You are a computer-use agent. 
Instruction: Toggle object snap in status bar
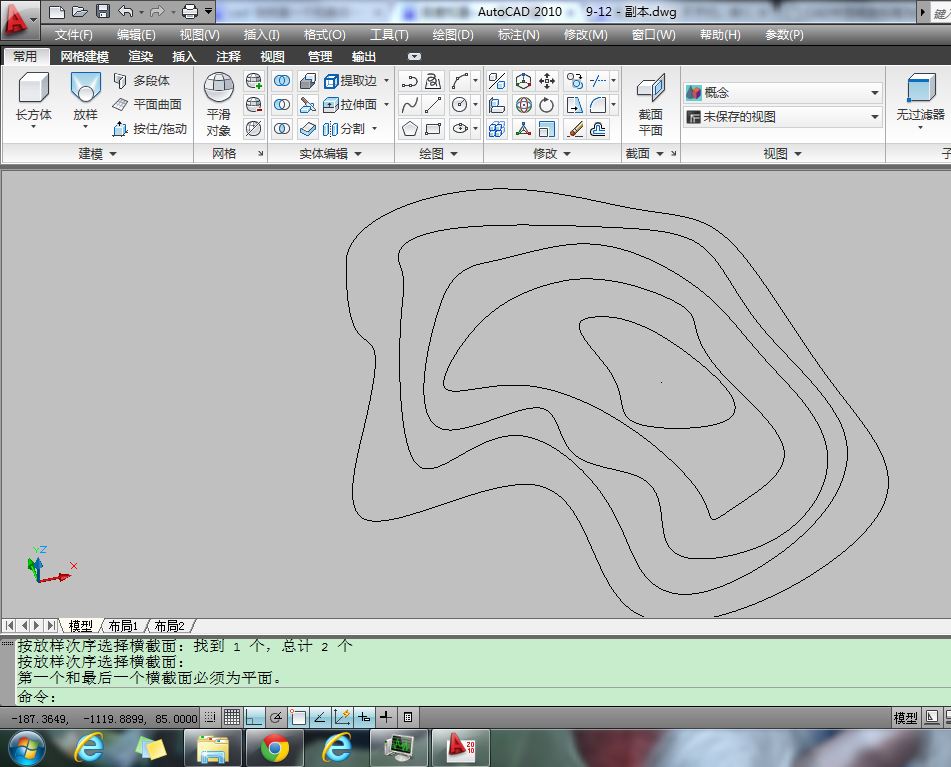click(298, 718)
